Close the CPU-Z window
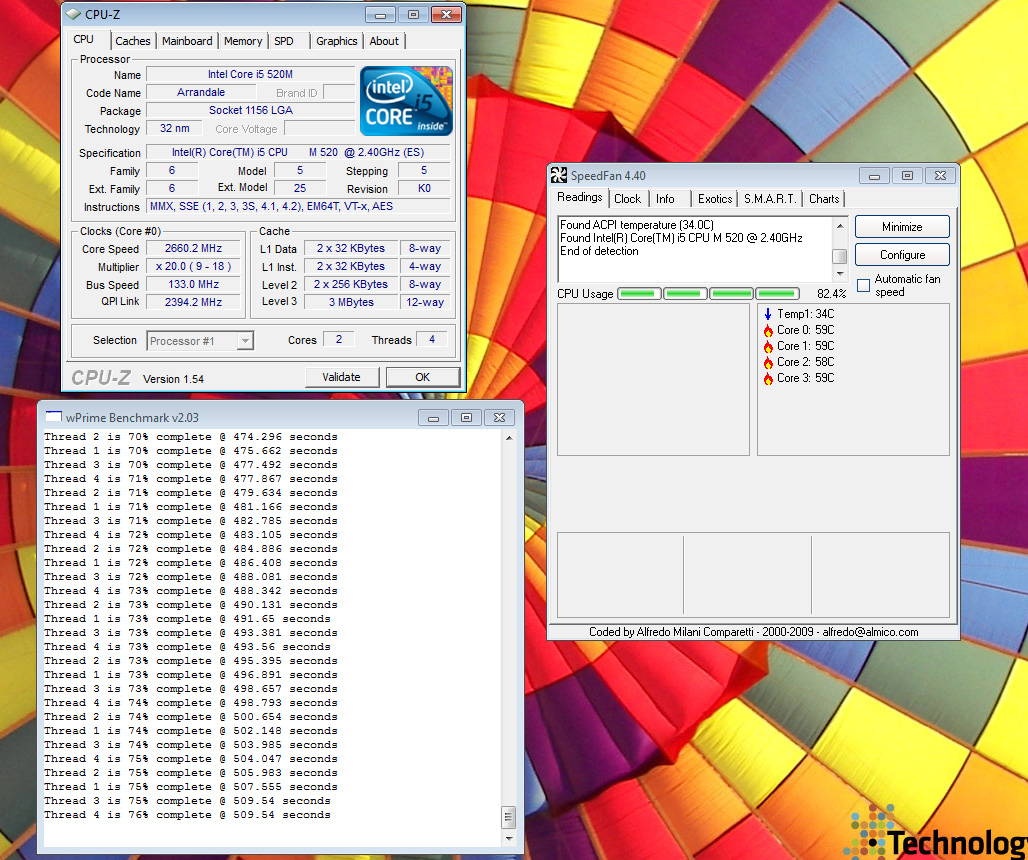This screenshot has height=860, width=1028. coord(446,14)
